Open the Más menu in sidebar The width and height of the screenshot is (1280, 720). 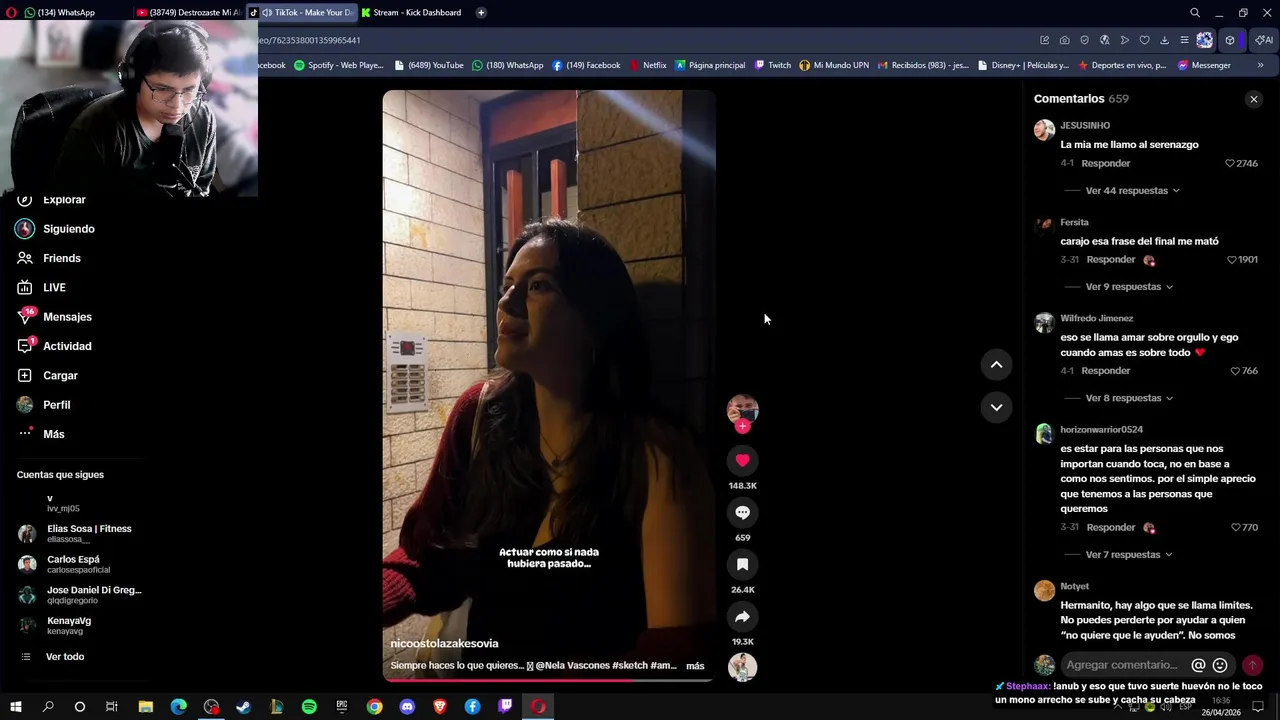pos(53,434)
